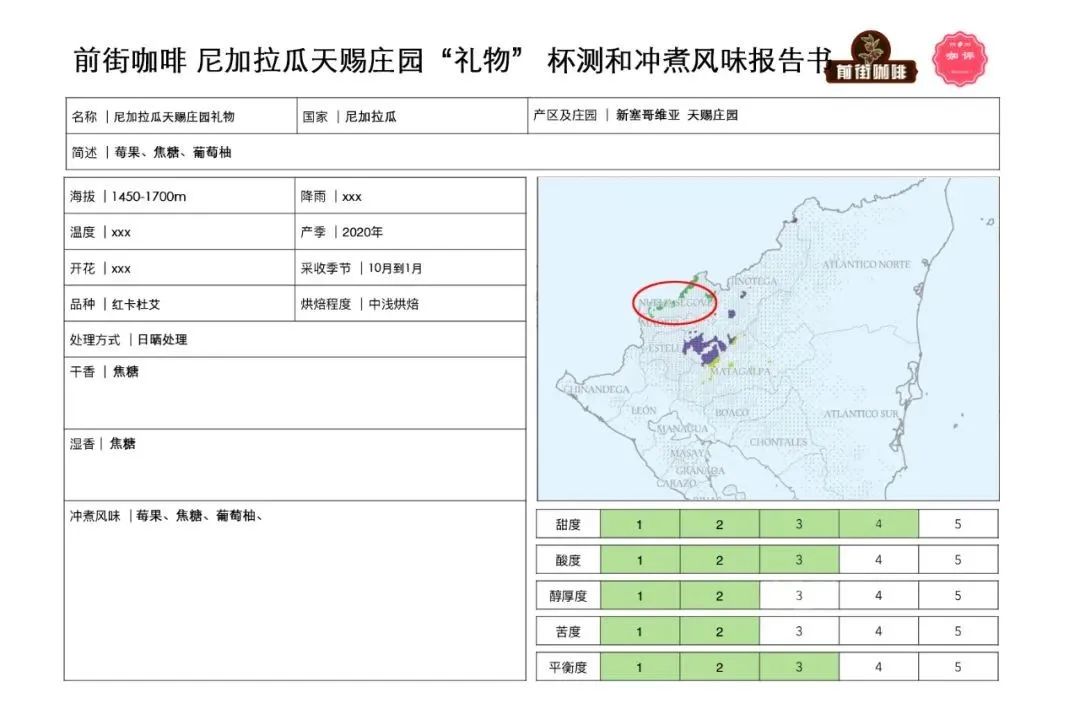Click the JINOTEGA map label
The image size is (1080, 703).
tap(754, 281)
